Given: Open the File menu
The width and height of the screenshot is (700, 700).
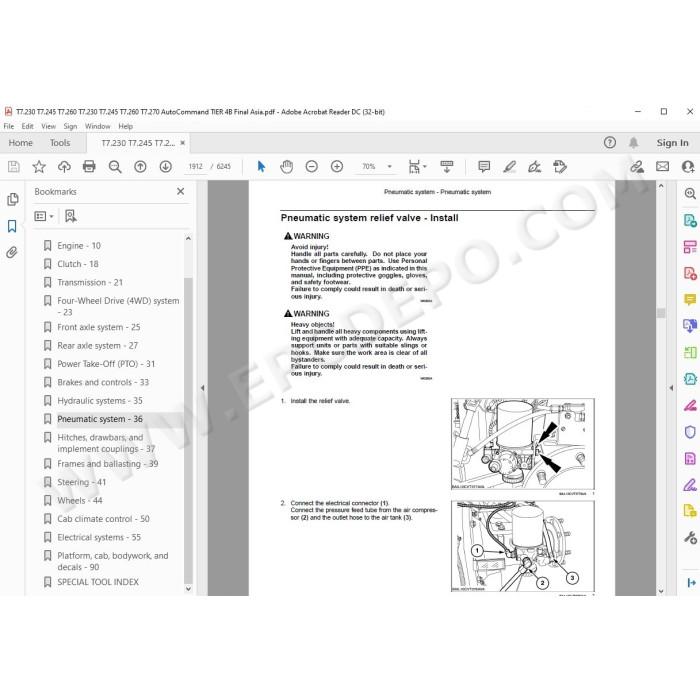Looking at the screenshot, I should [x=8, y=126].
